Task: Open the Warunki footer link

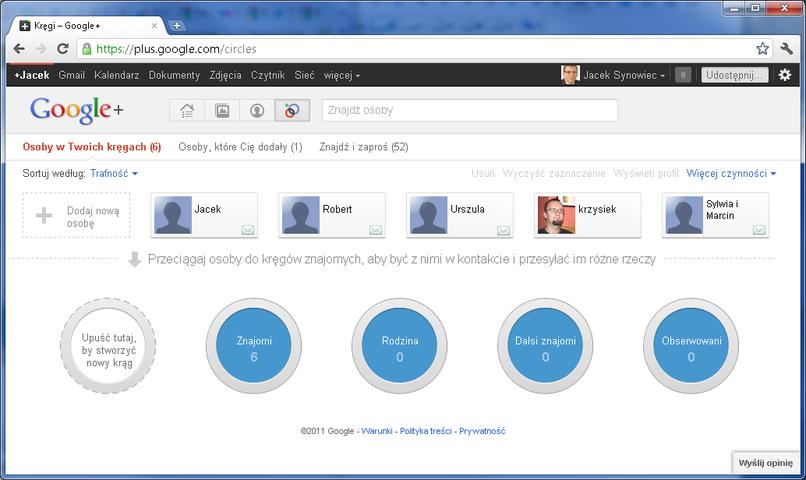Action: (377, 431)
